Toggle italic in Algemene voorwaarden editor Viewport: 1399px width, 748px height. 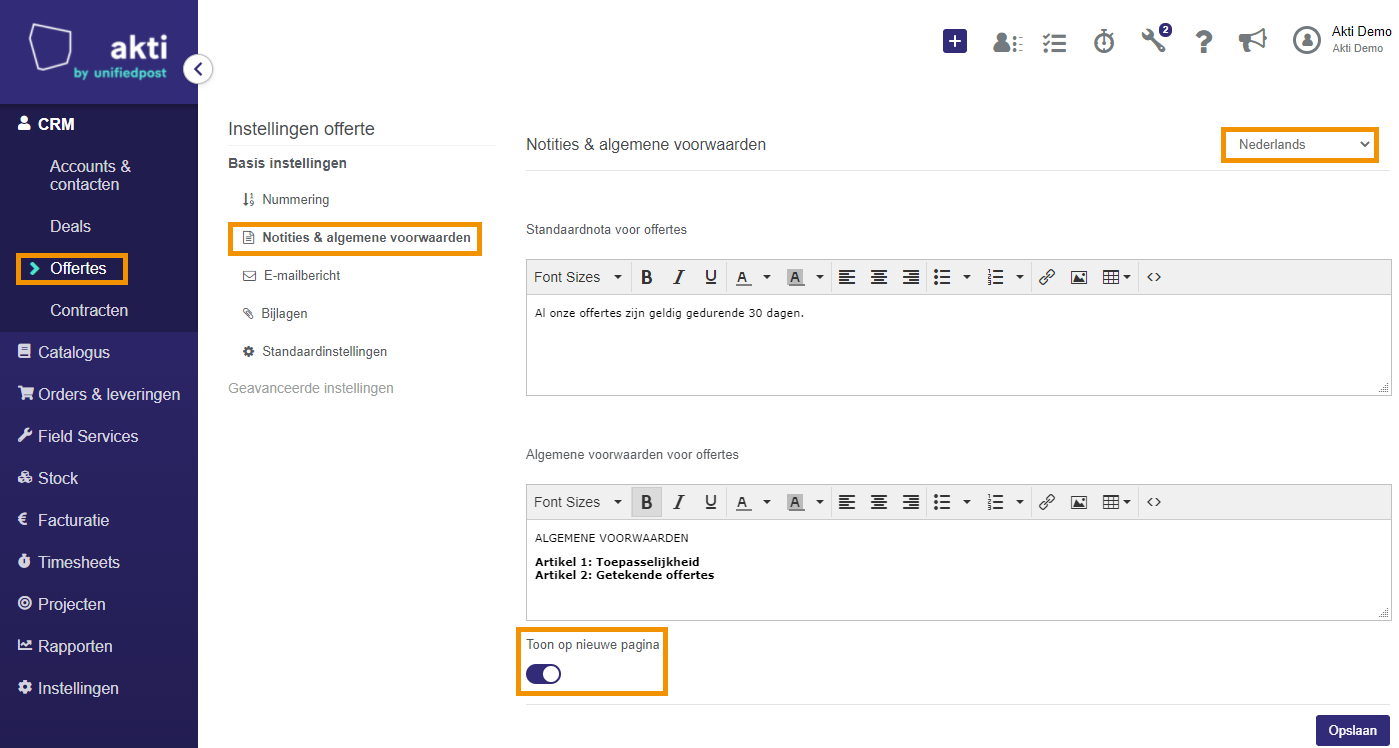click(x=679, y=502)
